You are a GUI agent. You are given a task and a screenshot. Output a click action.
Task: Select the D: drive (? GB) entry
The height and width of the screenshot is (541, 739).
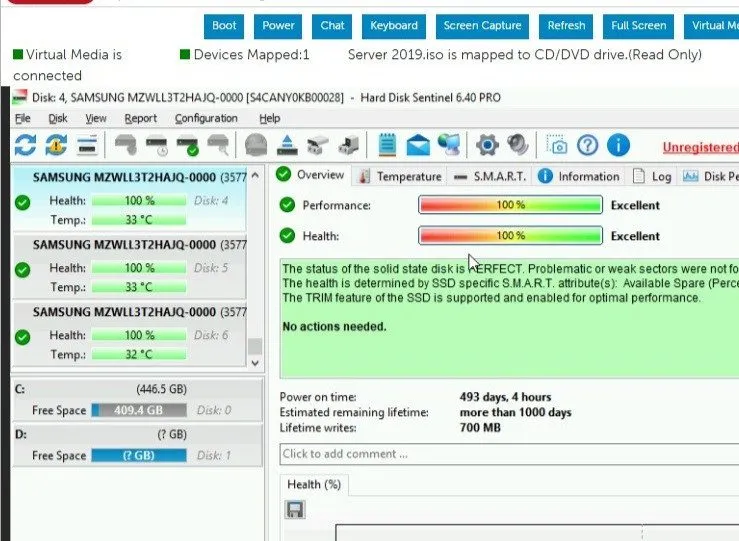[x=137, y=445]
